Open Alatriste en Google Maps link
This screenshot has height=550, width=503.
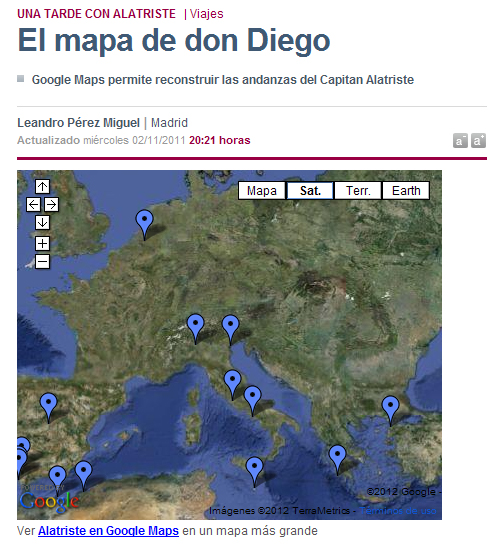point(108,531)
